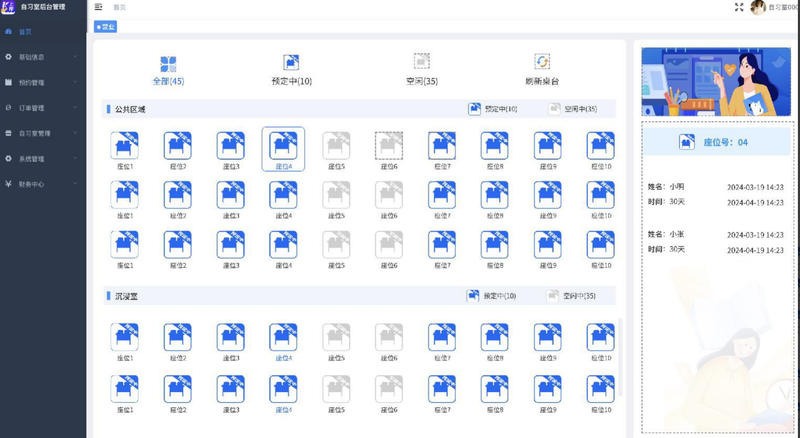Switch to the top 预定中(10) filter tab
The width and height of the screenshot is (800, 438).
[x=291, y=70]
